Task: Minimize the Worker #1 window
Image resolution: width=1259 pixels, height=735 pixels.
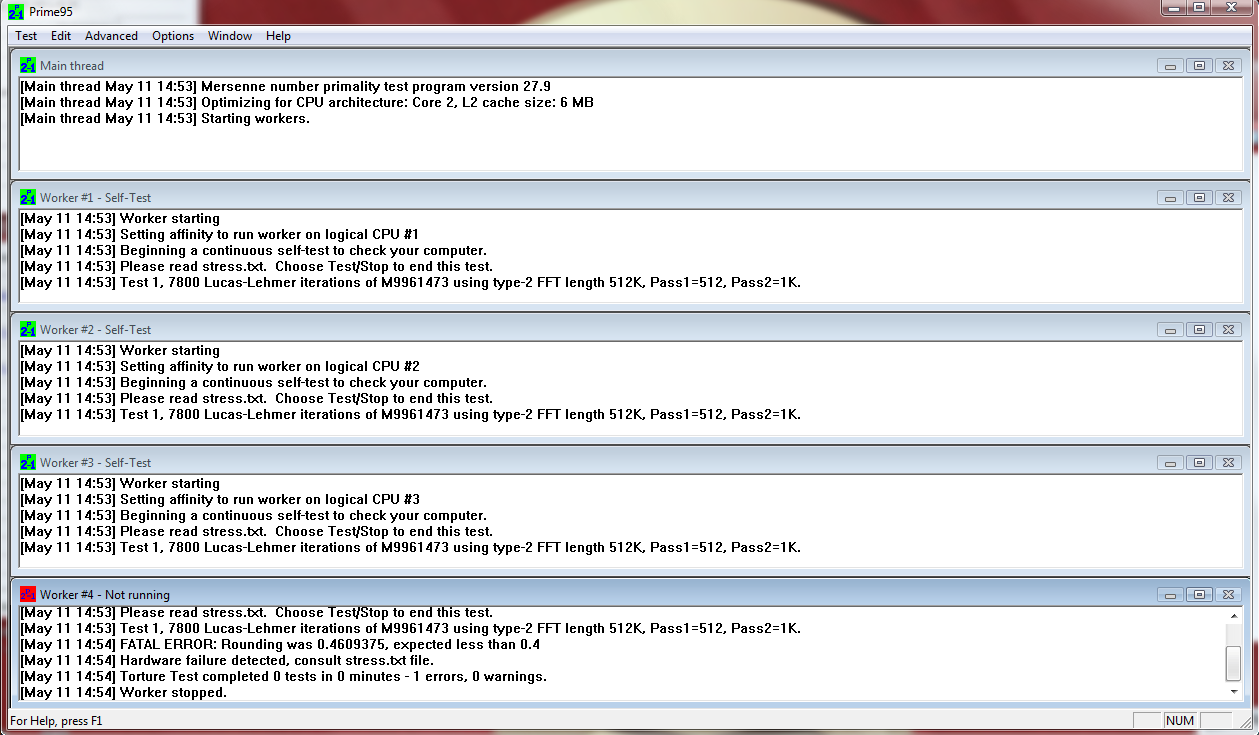Action: 1170,198
